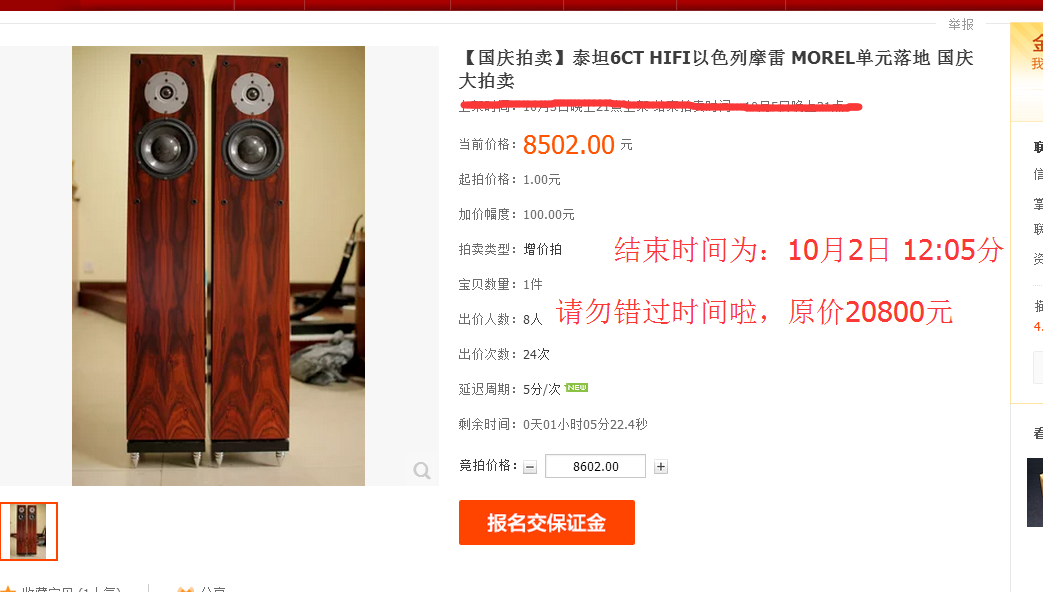Click the 8人 bidder count value
Image resolution: width=1043 pixels, height=592 pixels.
pyautogui.click(x=532, y=319)
